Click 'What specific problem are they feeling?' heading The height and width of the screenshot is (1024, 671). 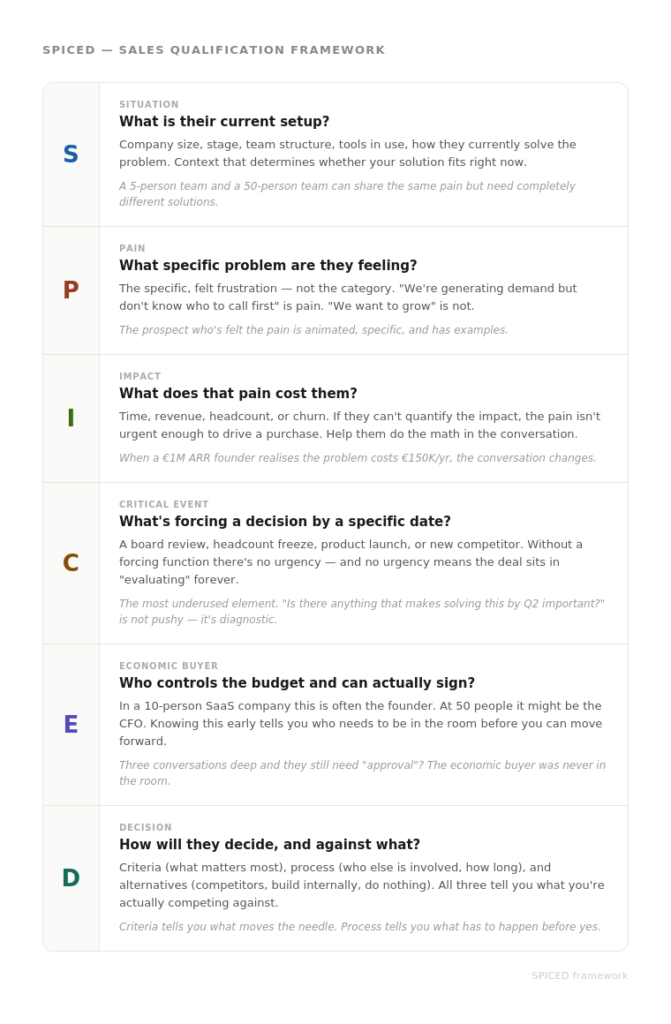coord(268,266)
